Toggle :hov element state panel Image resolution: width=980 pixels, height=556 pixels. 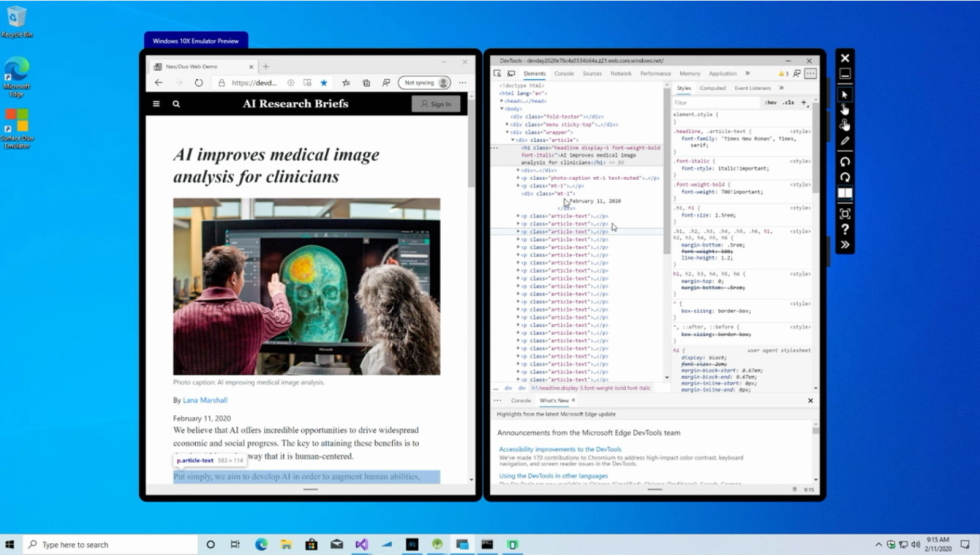(x=771, y=102)
